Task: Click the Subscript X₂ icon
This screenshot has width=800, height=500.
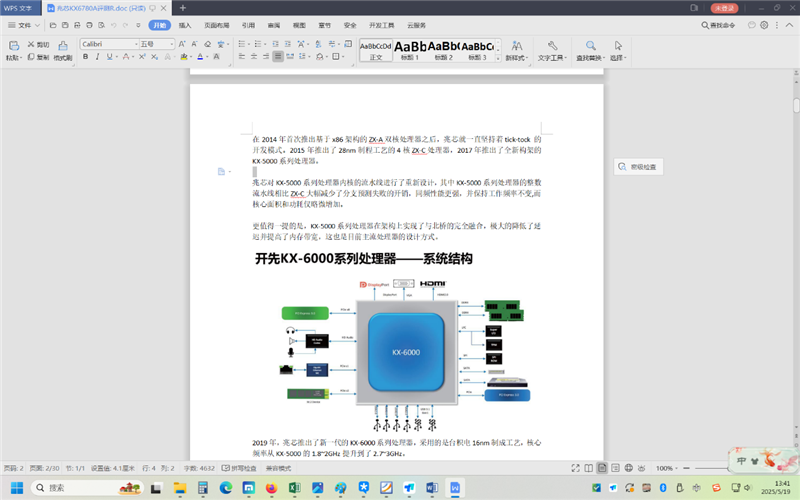Action: pyautogui.click(x=155, y=57)
